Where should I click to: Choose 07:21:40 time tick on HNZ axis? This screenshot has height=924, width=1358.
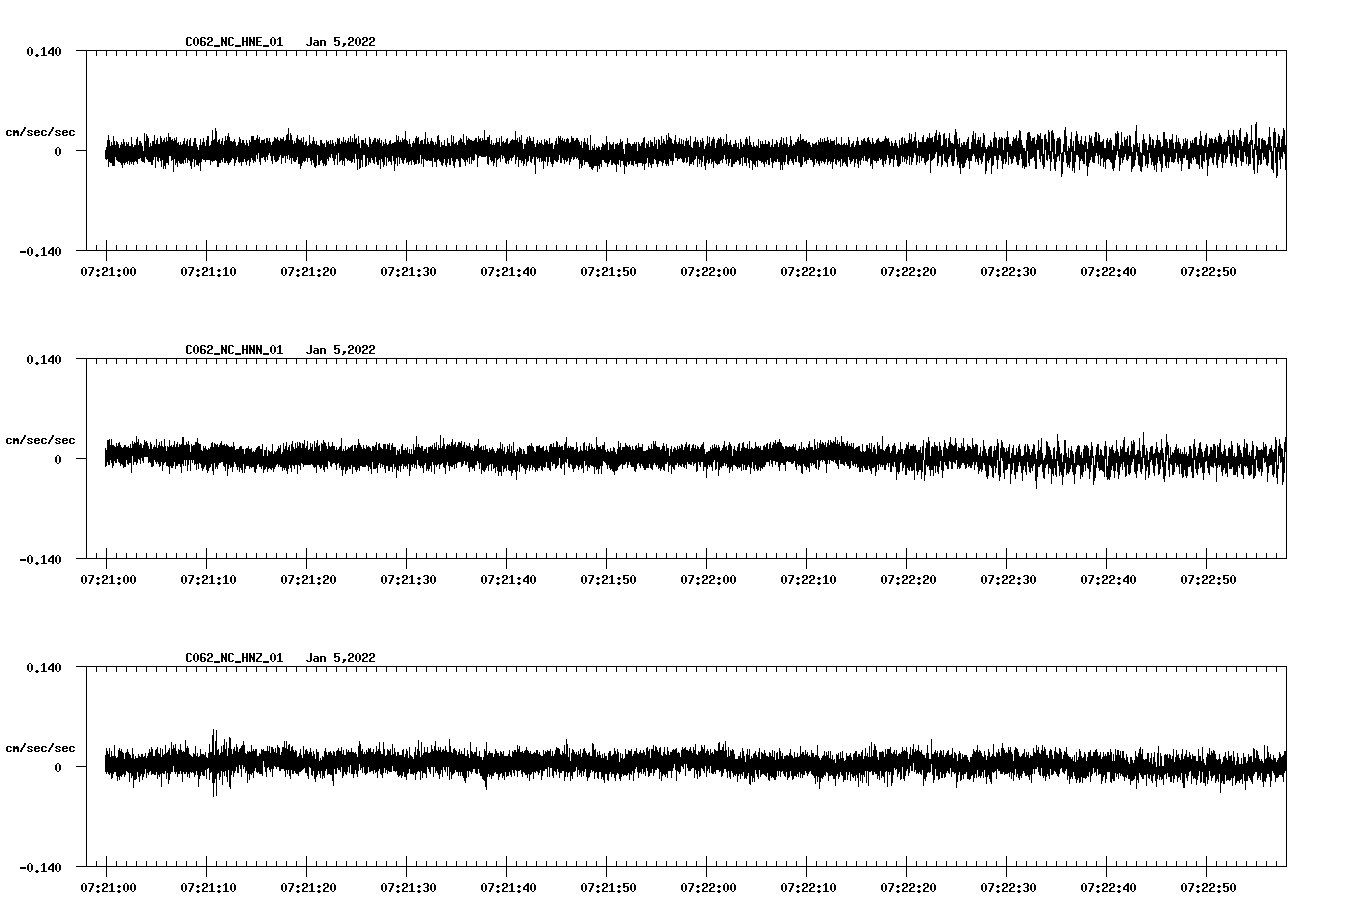(508, 887)
